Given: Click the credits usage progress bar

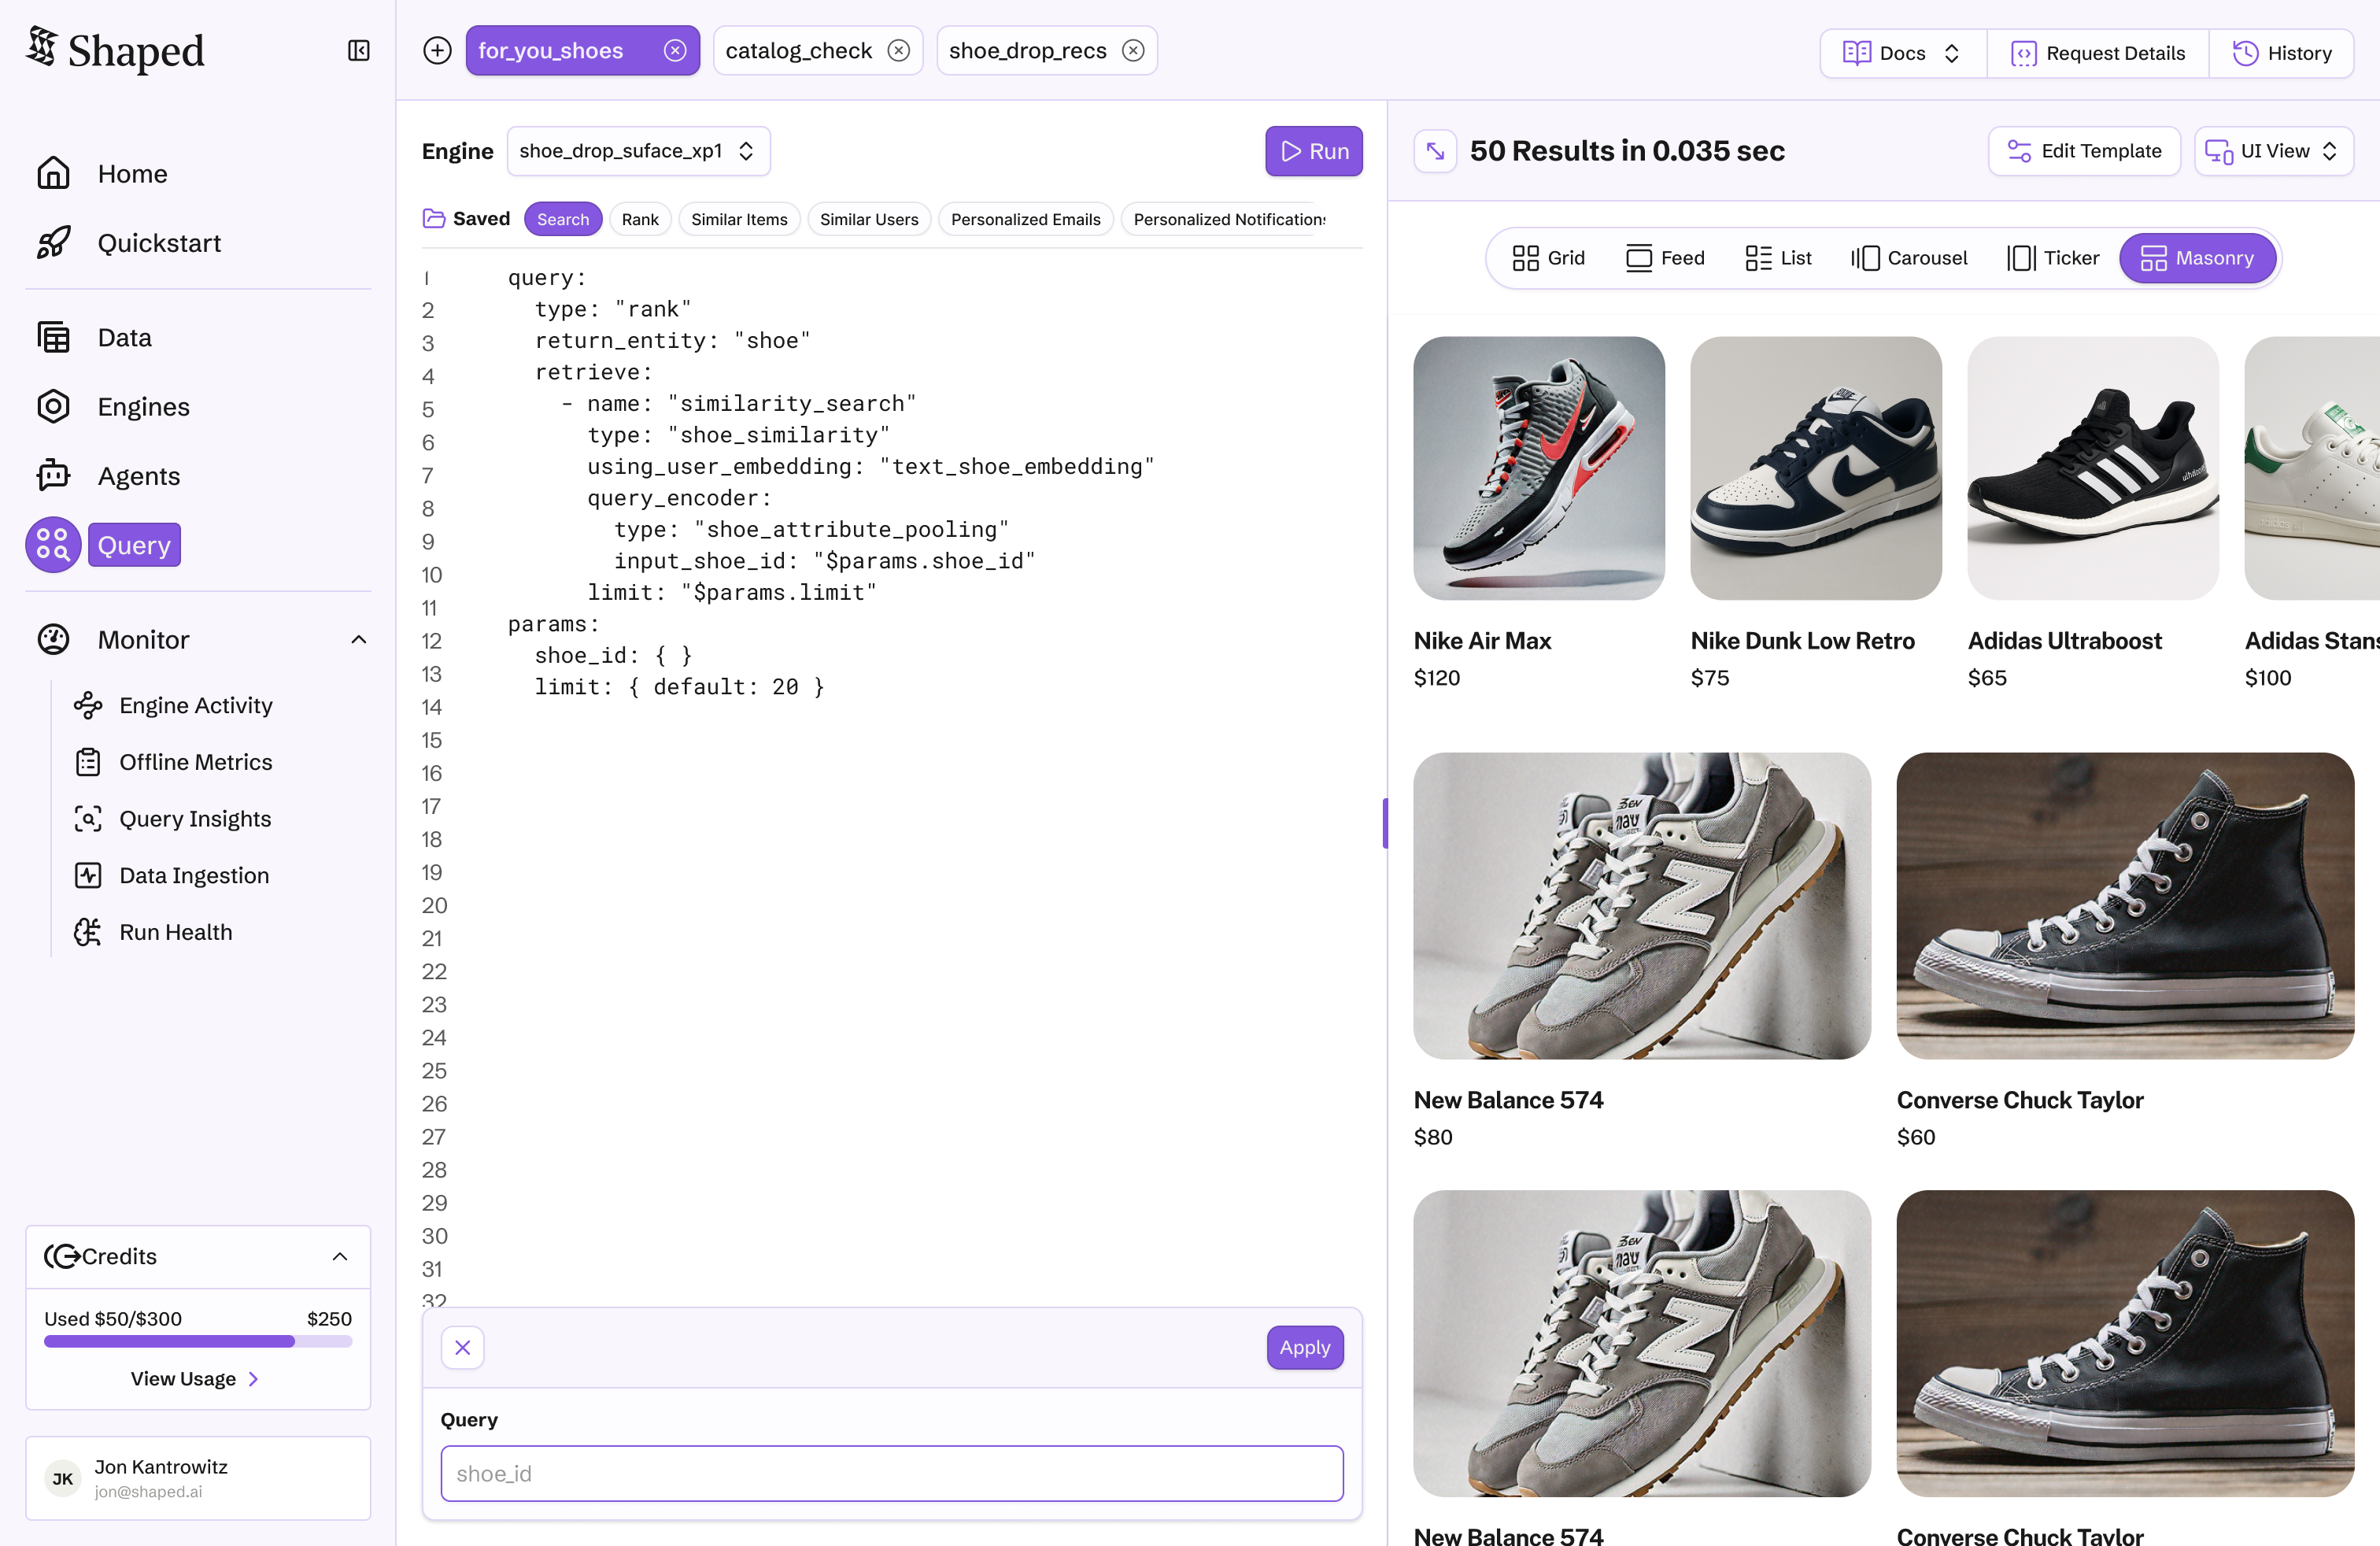Looking at the screenshot, I should click(198, 1341).
